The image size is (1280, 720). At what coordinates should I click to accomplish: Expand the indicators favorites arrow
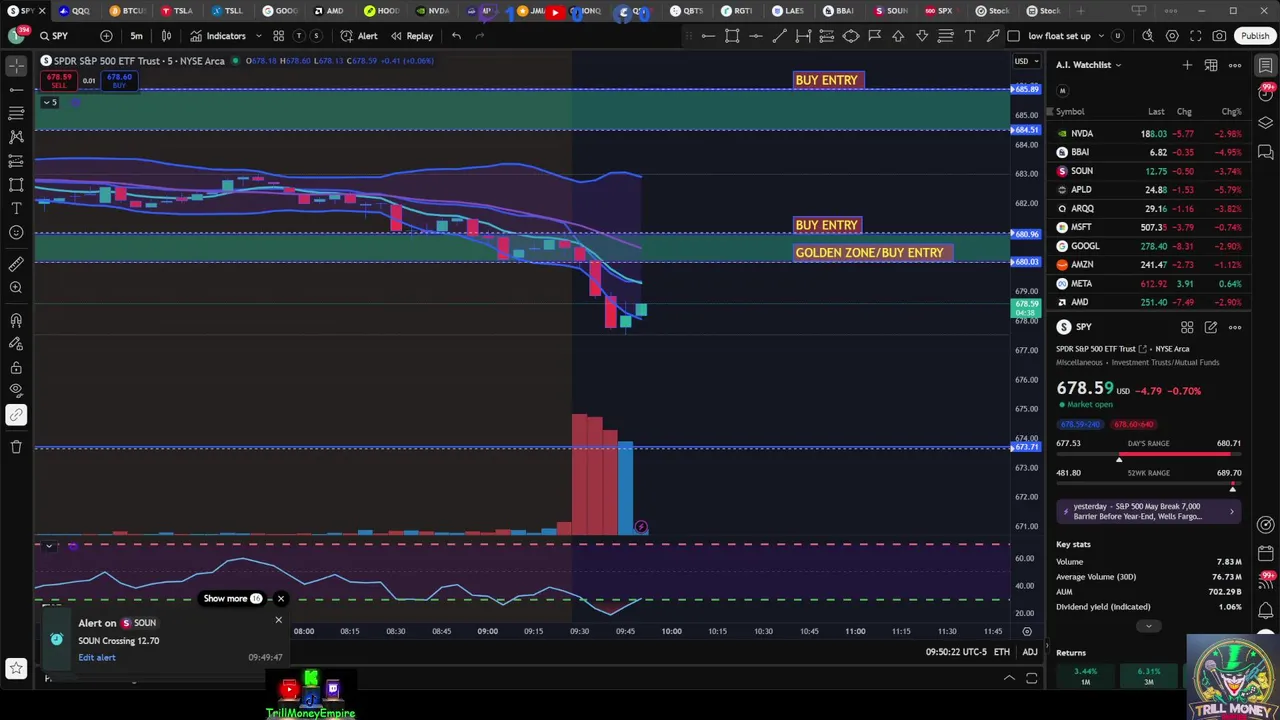(x=258, y=36)
